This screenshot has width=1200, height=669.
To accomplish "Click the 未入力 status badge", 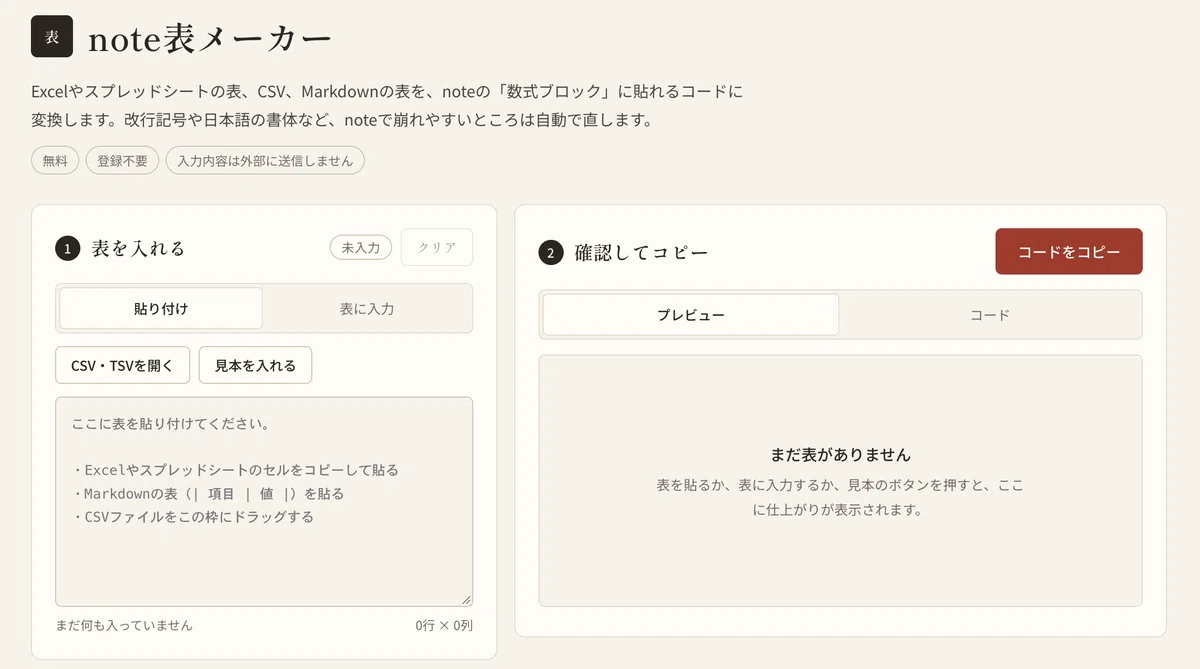I will click(361, 248).
